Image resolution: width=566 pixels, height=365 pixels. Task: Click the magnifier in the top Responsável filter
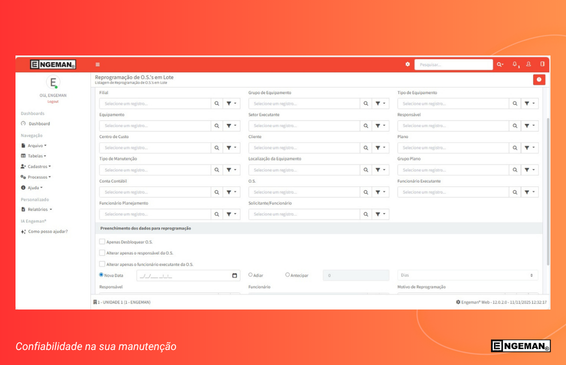[515, 126]
